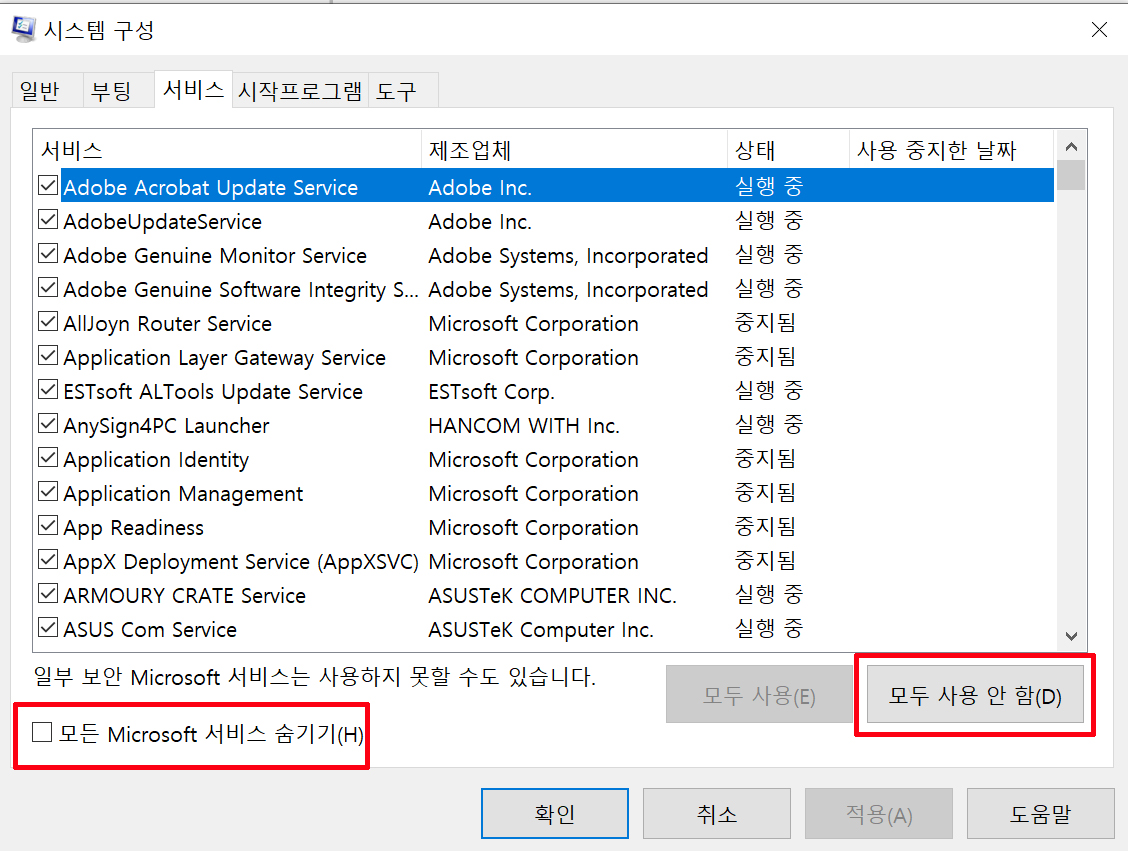Click ESTsoft Corp. manufacturer cell

491,392
